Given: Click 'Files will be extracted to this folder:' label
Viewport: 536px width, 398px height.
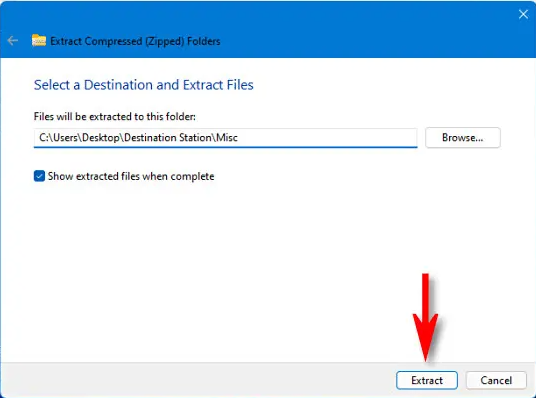Looking at the screenshot, I should 115,117.
